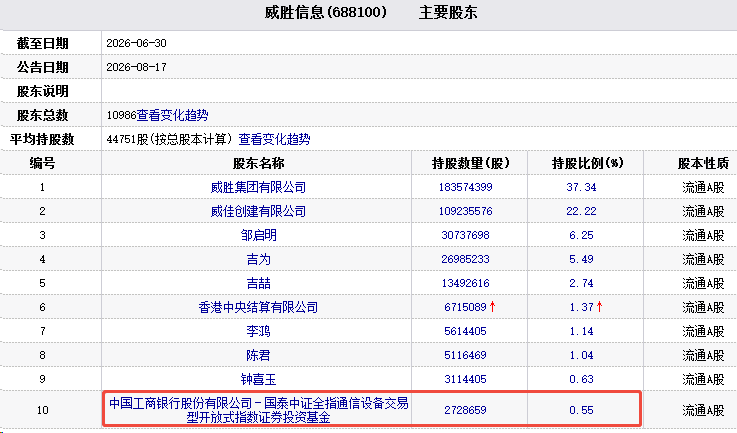
Task: Click holding ratio 1.37
Action: 581,307
